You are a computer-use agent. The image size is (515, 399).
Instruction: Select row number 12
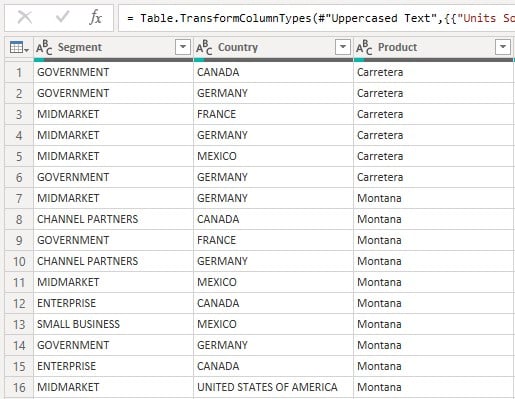click(x=19, y=303)
